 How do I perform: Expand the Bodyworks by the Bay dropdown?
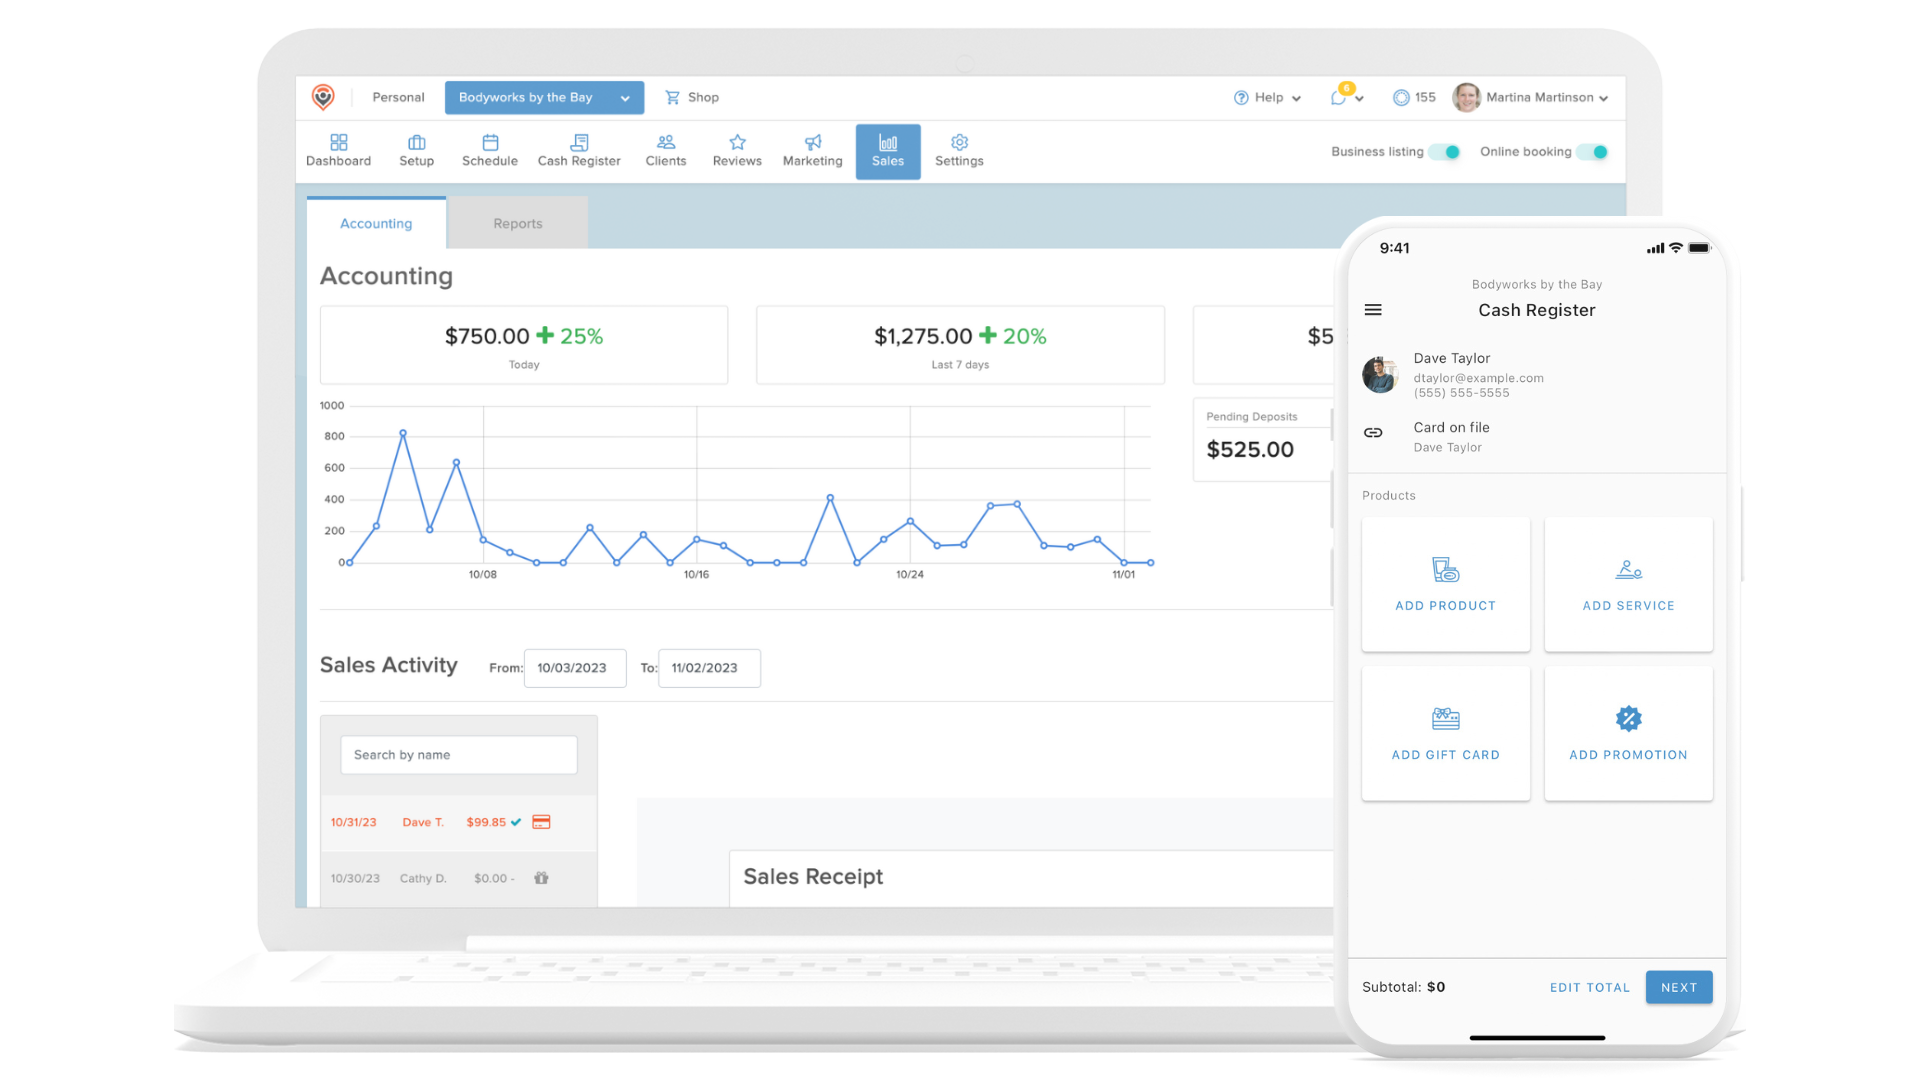click(x=544, y=98)
